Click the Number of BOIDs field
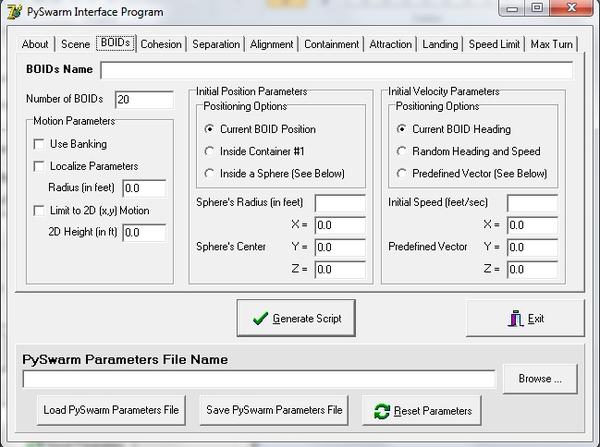600x447 pixels. pyautogui.click(x=144, y=100)
